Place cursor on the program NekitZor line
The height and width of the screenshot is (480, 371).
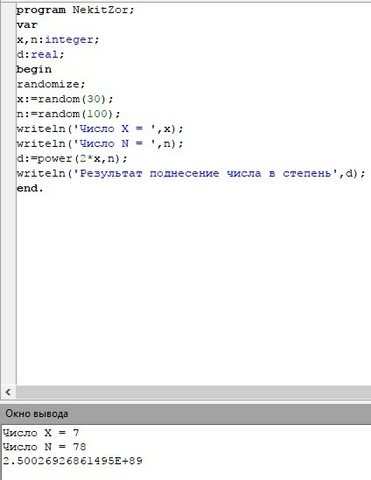tap(75, 10)
